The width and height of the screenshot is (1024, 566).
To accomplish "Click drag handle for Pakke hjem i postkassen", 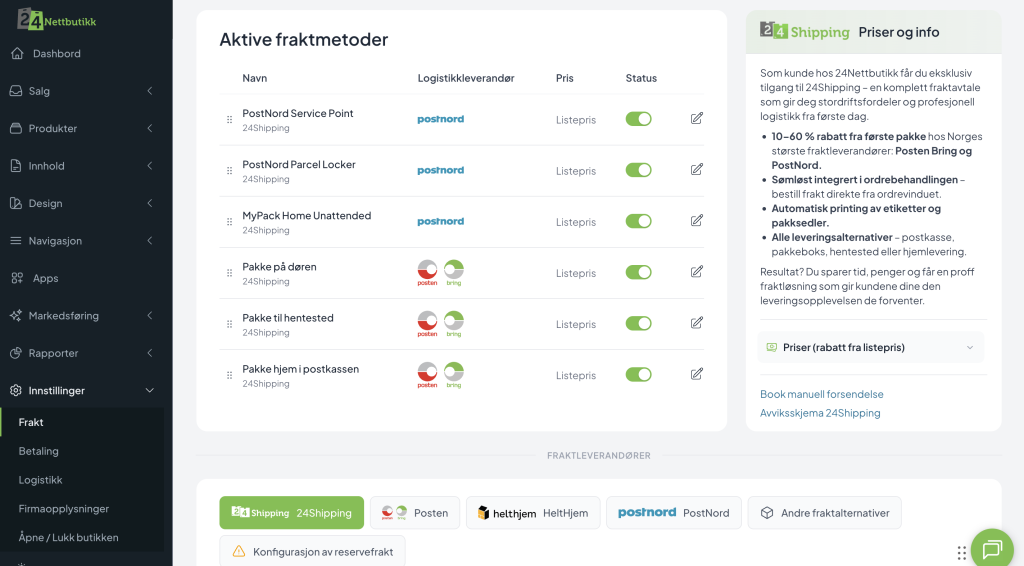I will (x=229, y=375).
